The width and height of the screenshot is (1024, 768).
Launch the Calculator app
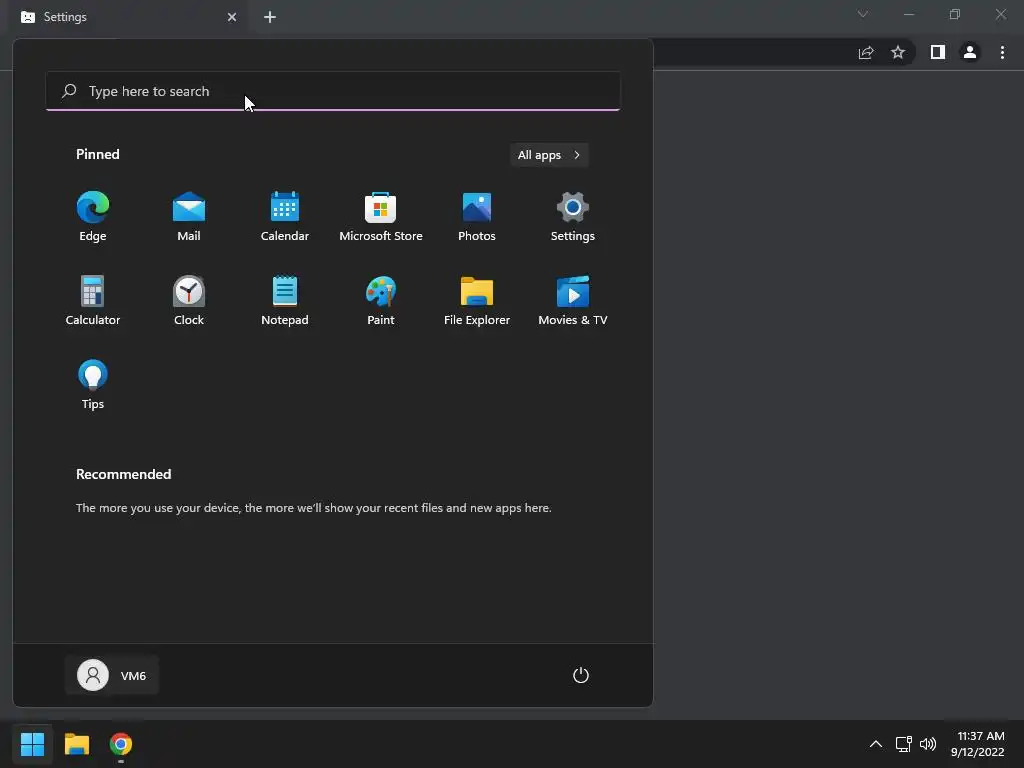pyautogui.click(x=93, y=300)
